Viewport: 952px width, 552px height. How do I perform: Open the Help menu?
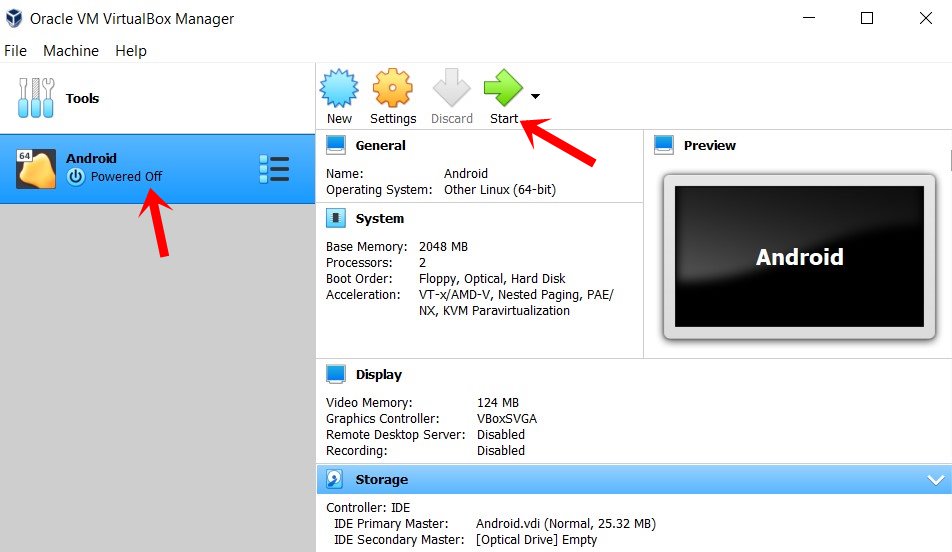pos(131,51)
